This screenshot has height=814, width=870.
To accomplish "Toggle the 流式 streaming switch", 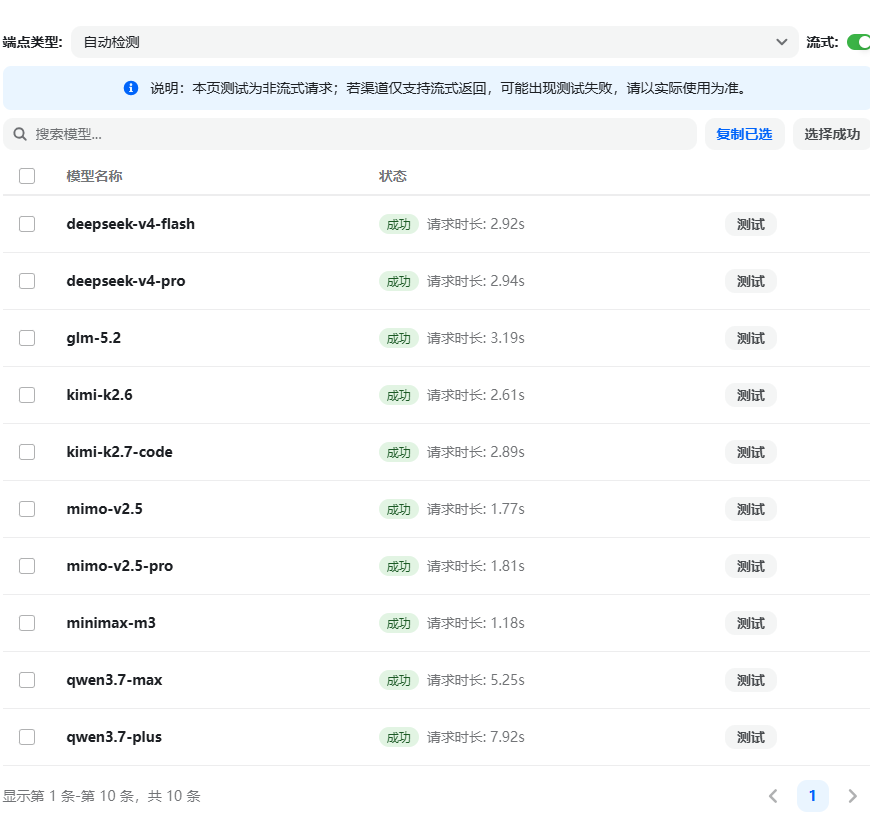I will pyautogui.click(x=858, y=42).
